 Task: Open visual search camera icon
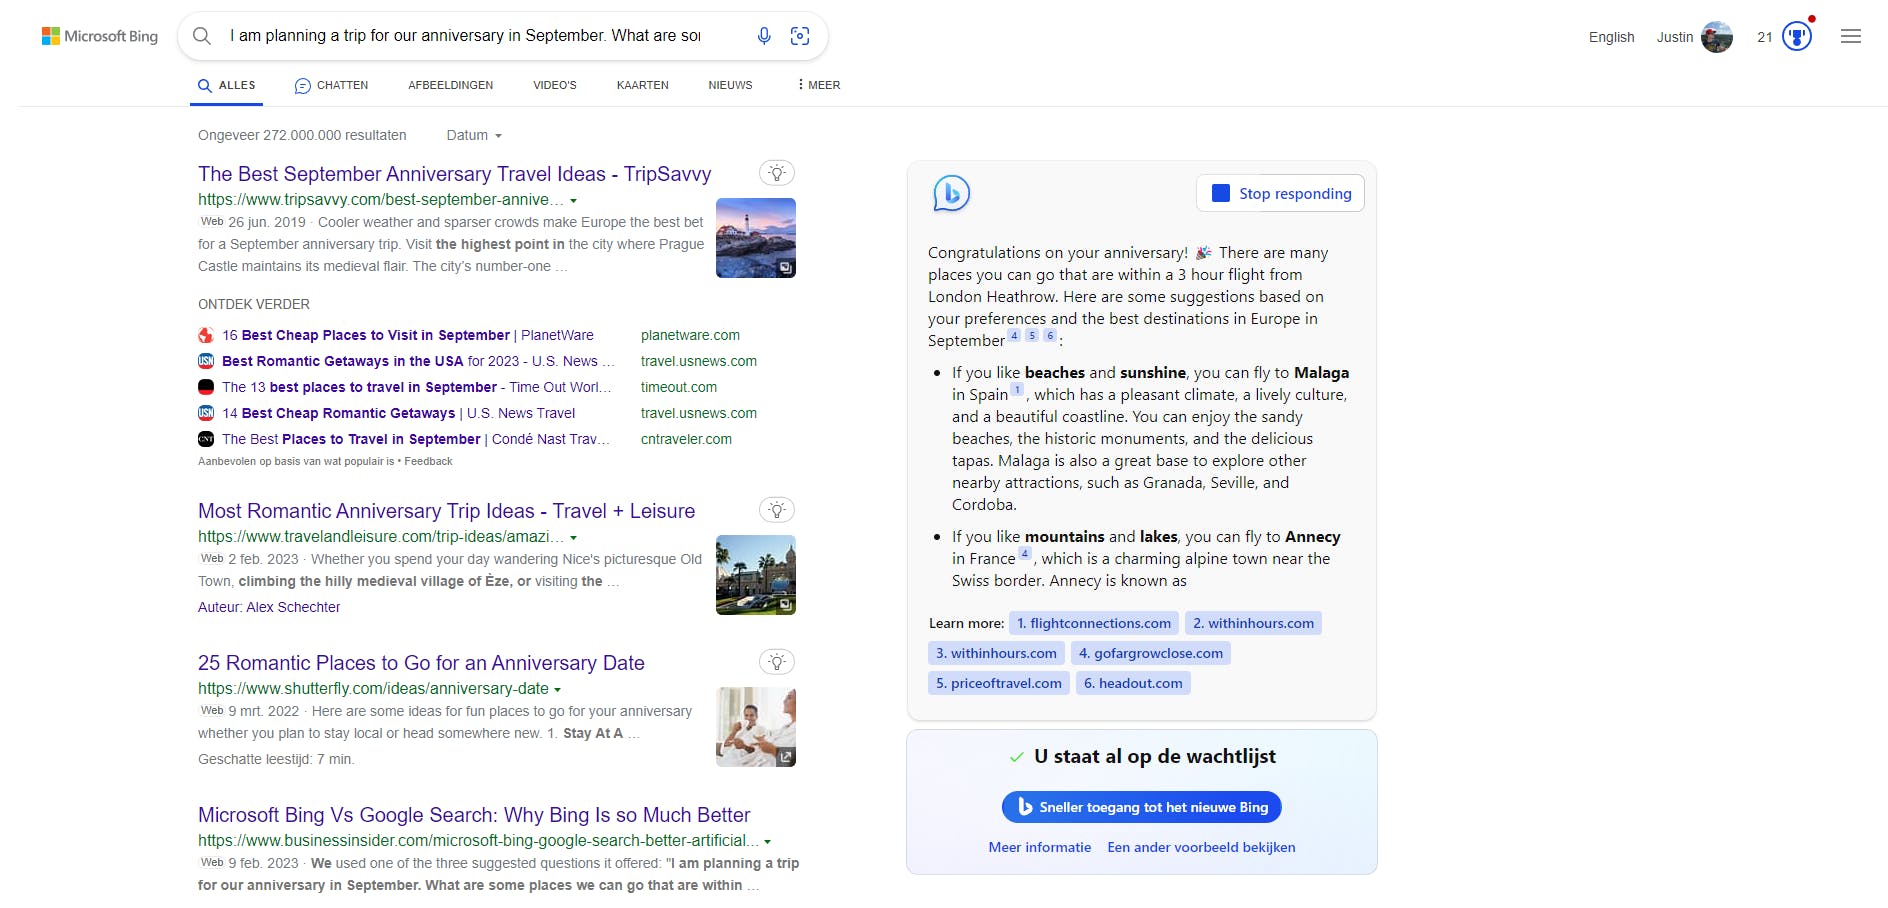pyautogui.click(x=800, y=36)
